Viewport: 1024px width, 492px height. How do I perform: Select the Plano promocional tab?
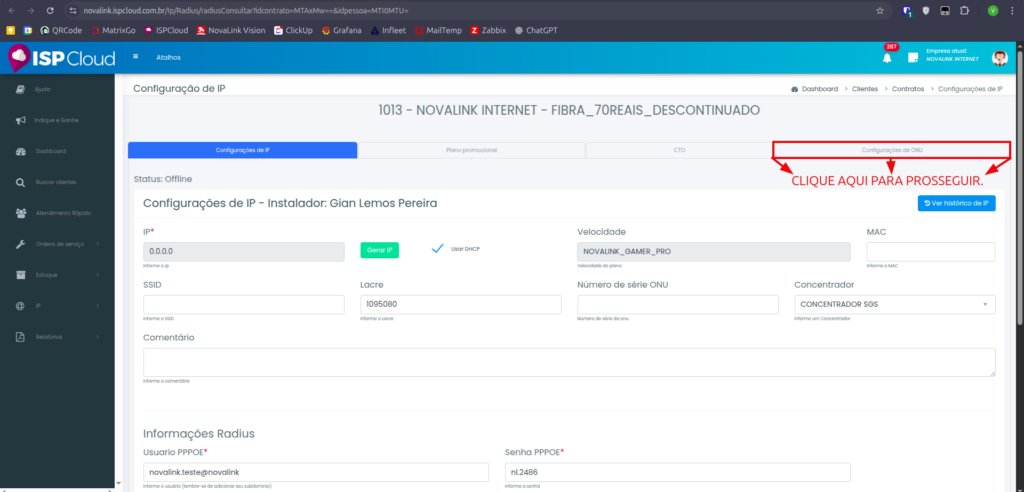point(471,150)
